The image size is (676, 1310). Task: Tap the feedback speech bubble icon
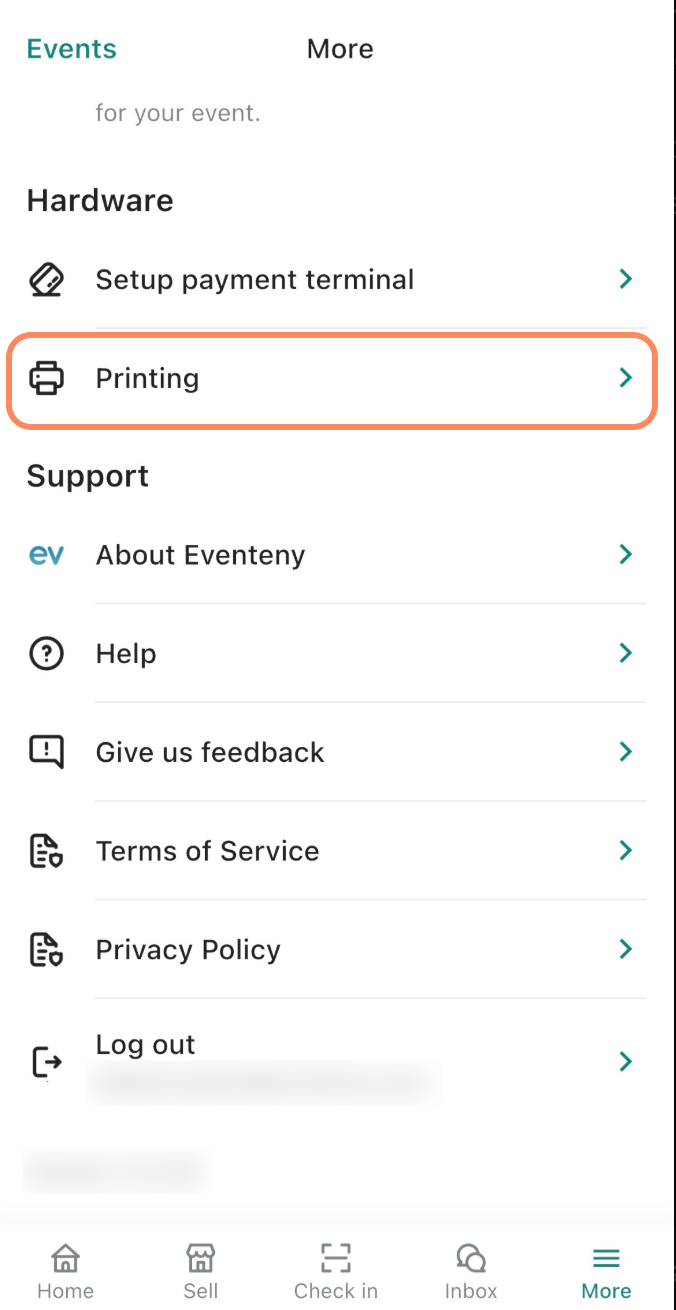tap(46, 752)
